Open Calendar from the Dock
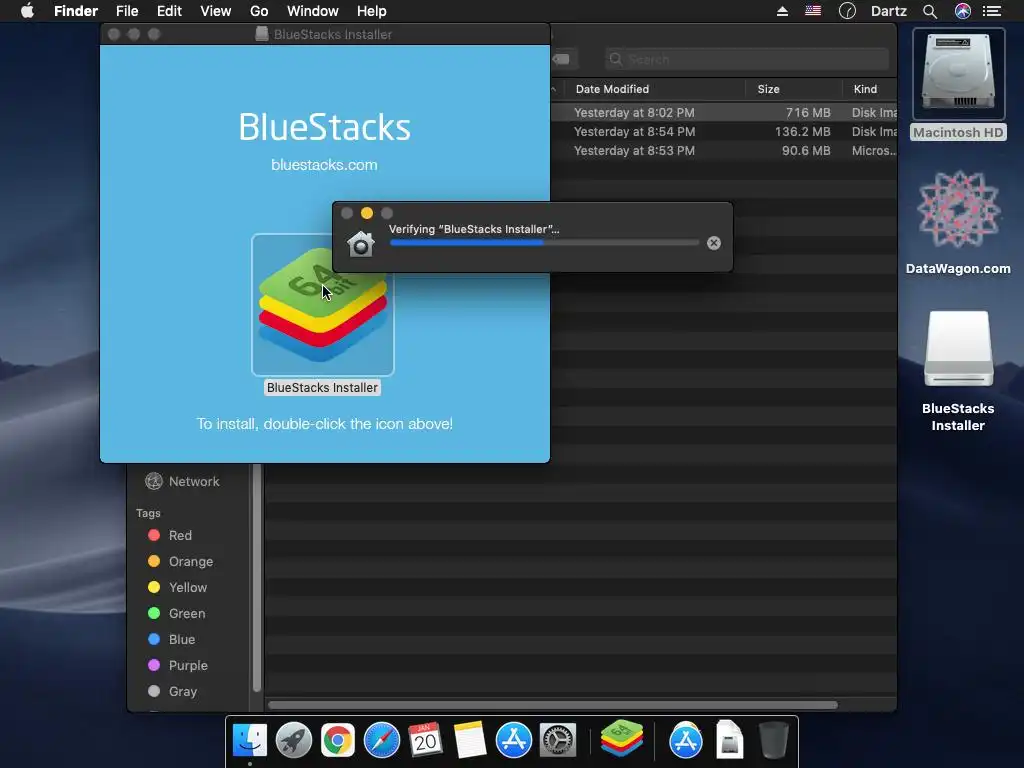The image size is (1024, 768). click(x=426, y=741)
